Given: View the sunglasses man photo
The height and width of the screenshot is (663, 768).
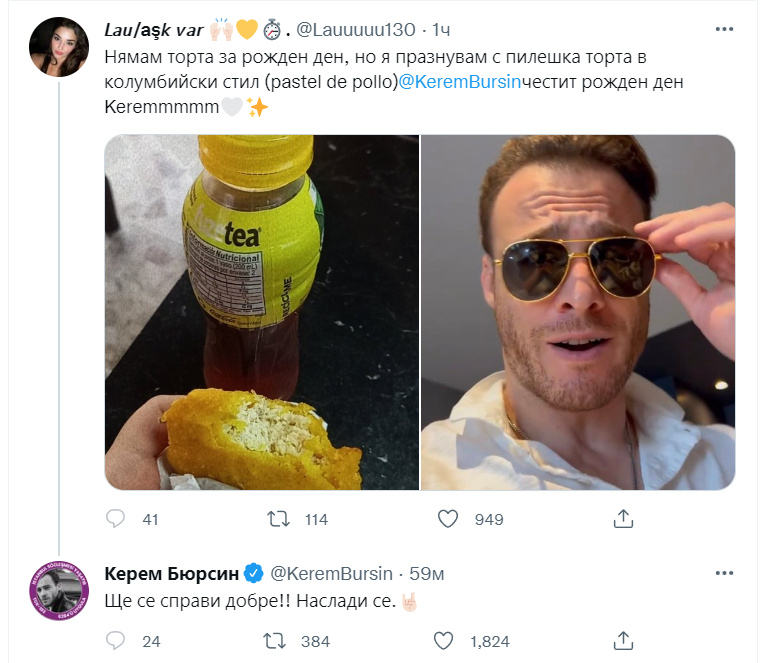Looking at the screenshot, I should [578, 312].
